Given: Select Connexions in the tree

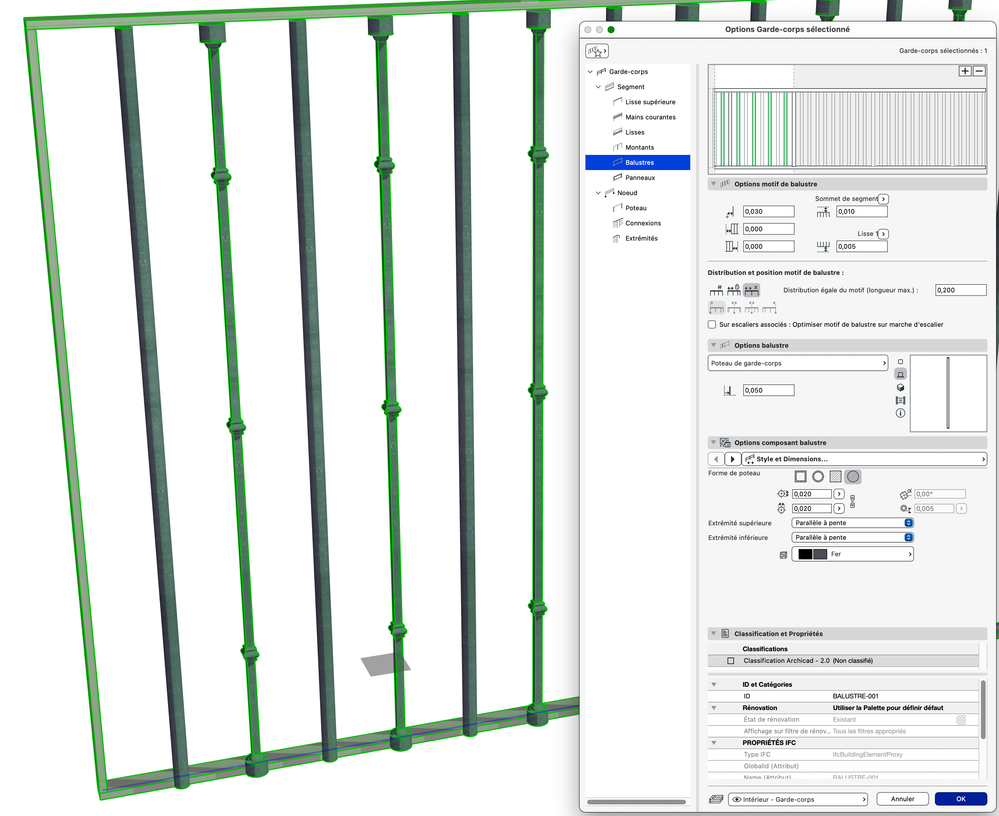Looking at the screenshot, I should pyautogui.click(x=643, y=224).
